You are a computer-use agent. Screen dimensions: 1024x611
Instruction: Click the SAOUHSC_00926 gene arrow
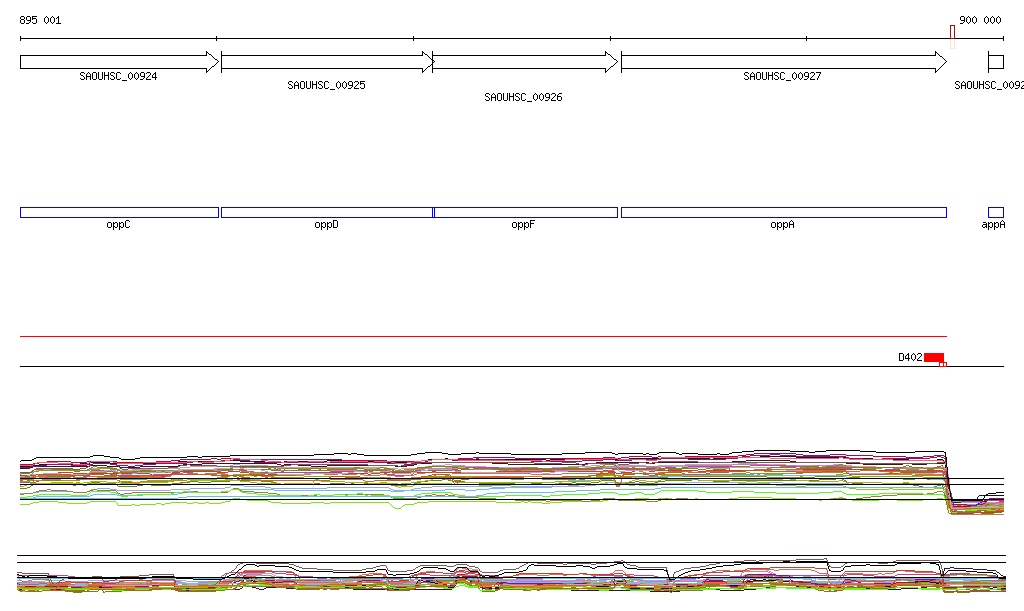pyautogui.click(x=524, y=62)
